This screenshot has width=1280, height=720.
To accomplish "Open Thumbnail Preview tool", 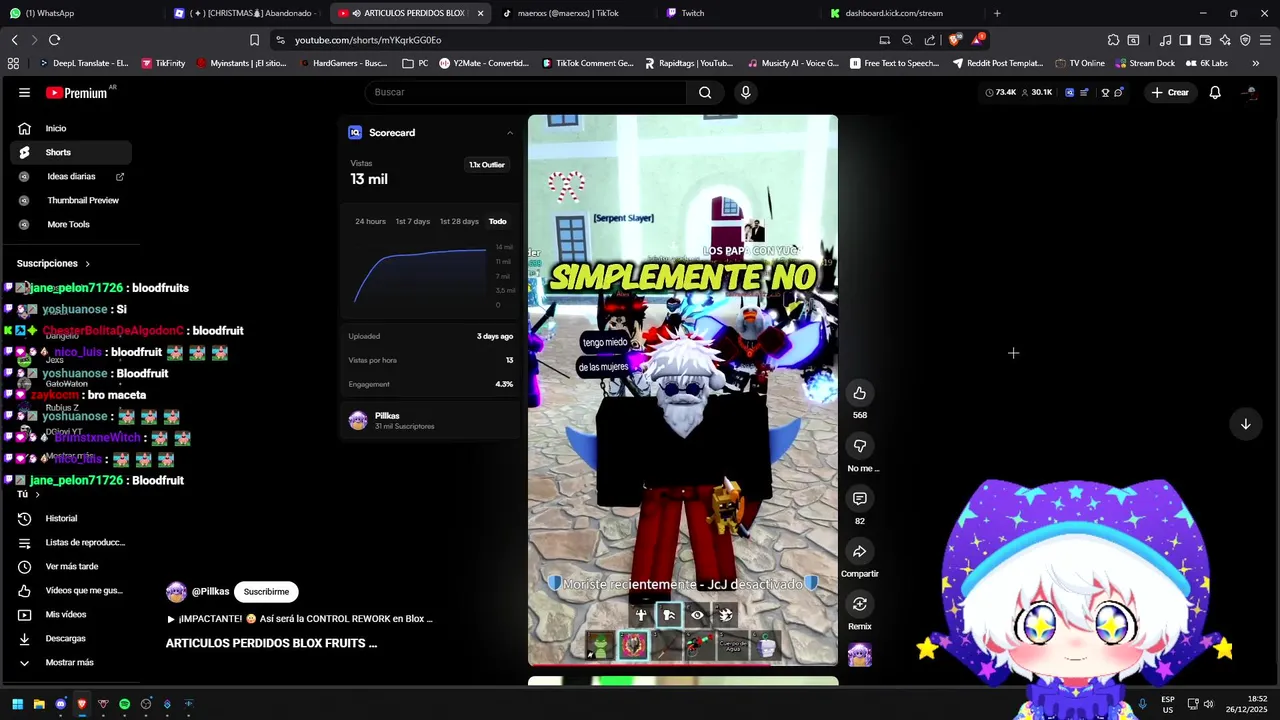I will tap(70, 200).
